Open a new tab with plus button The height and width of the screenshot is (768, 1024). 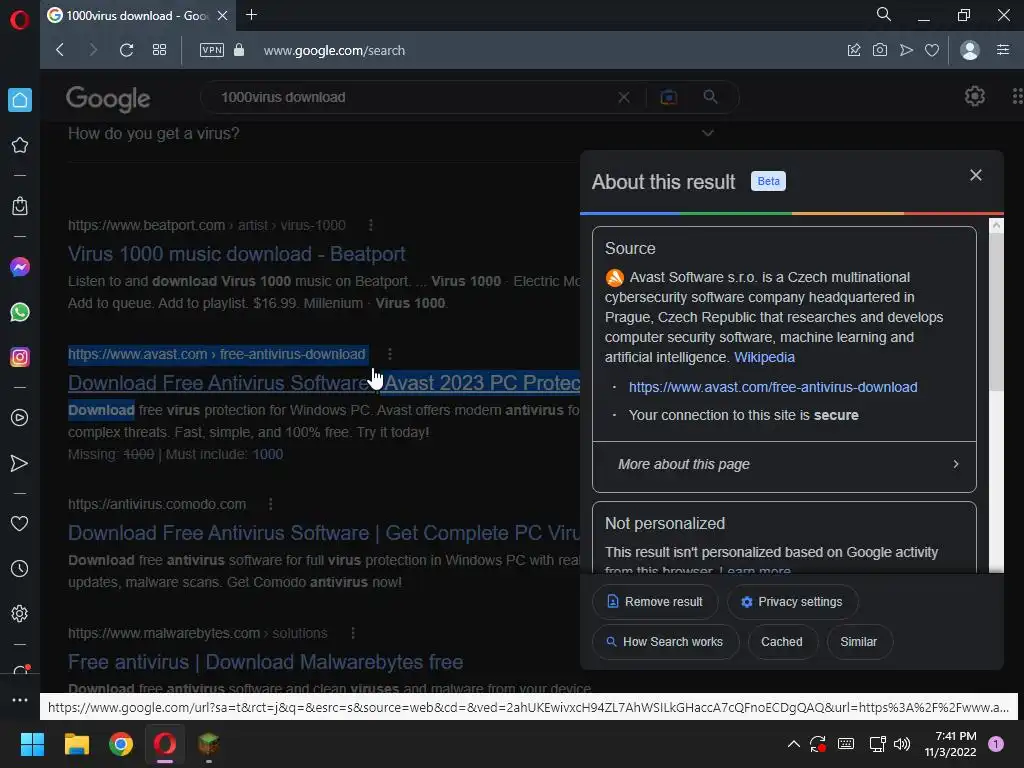coord(251,14)
